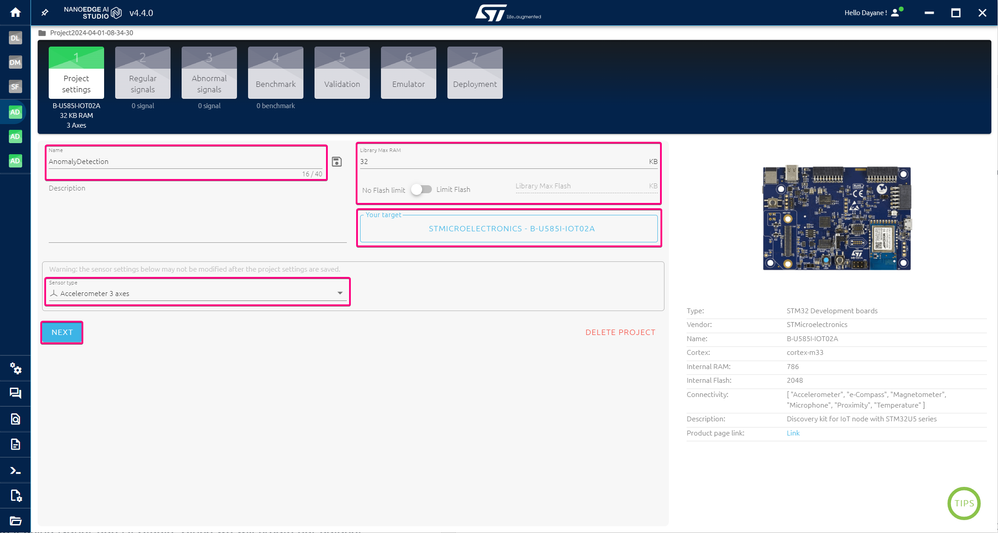This screenshot has height=533, width=998.
Task: Click the version label v4.4.0
Action: tap(141, 13)
